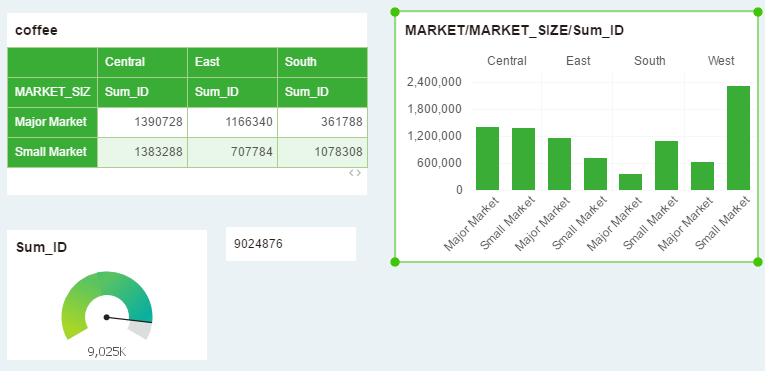The width and height of the screenshot is (765, 371).
Task: Click the 1,800,000 axis label
Action: [x=435, y=108]
